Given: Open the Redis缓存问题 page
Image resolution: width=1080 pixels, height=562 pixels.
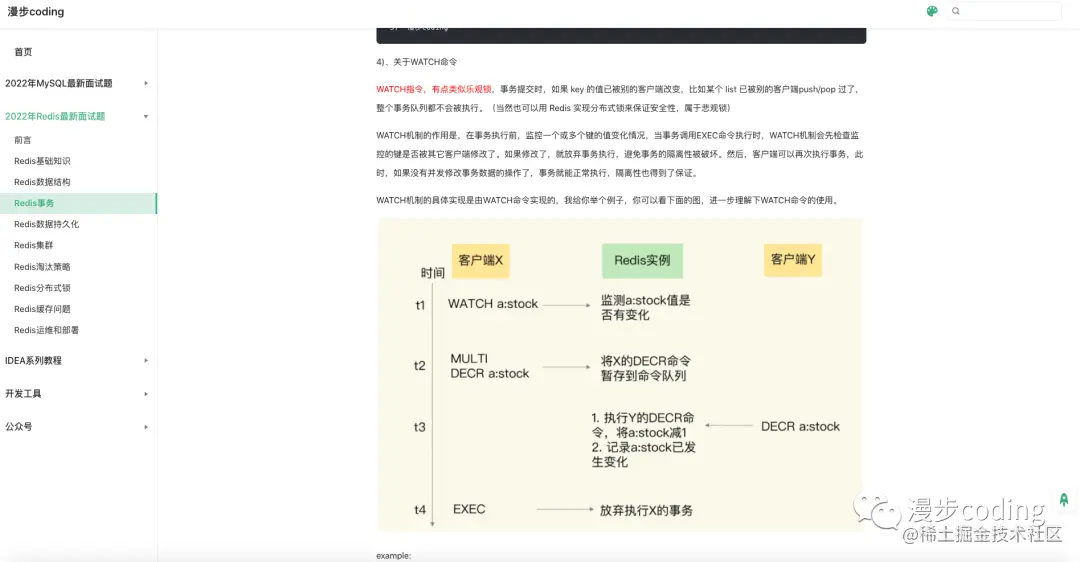Looking at the screenshot, I should pyautogui.click(x=42, y=309).
